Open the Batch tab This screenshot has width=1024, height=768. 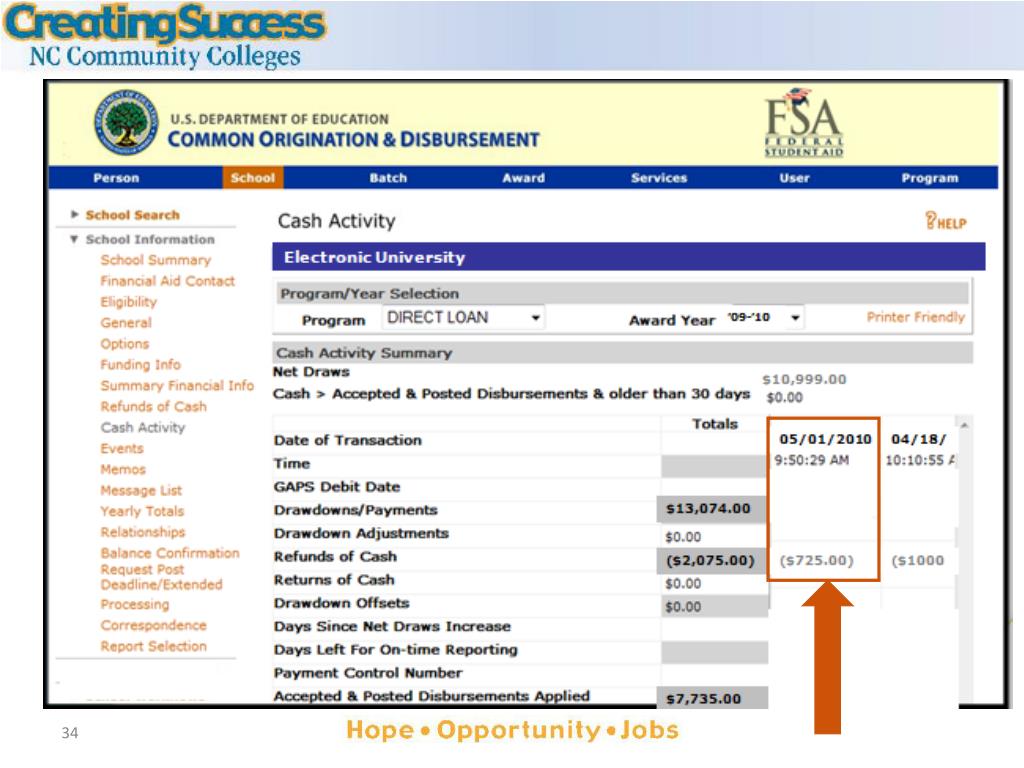(x=388, y=178)
